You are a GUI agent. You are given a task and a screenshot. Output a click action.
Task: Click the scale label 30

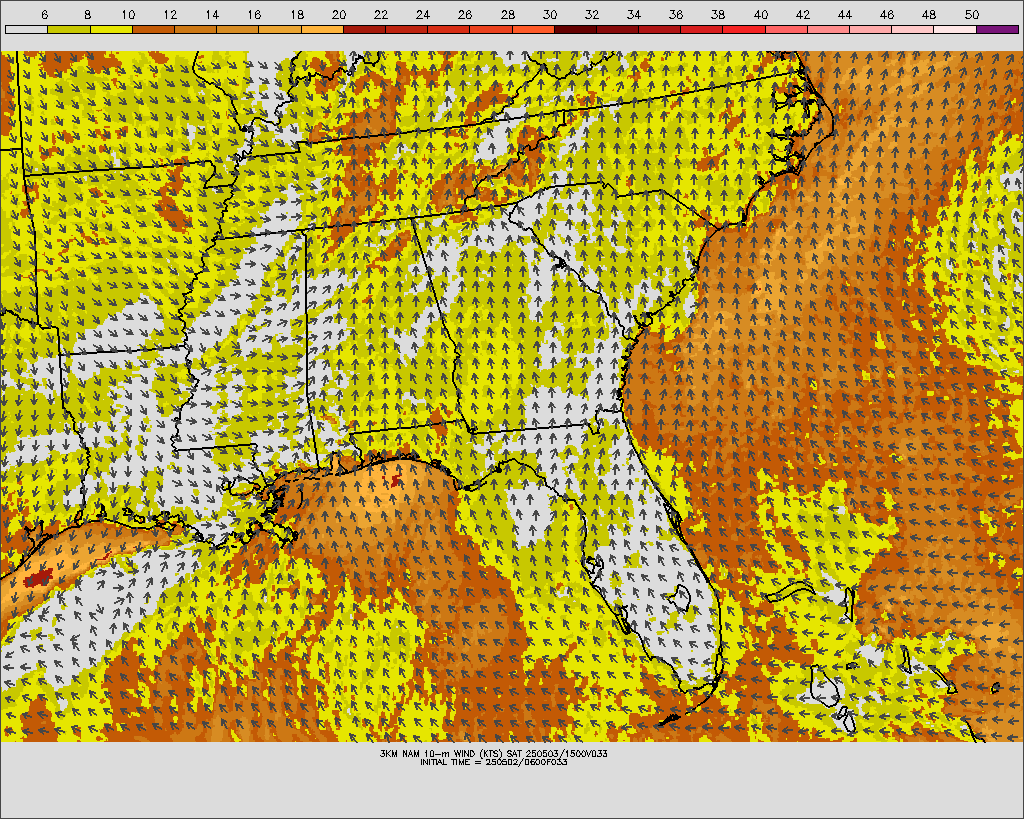[x=549, y=14]
